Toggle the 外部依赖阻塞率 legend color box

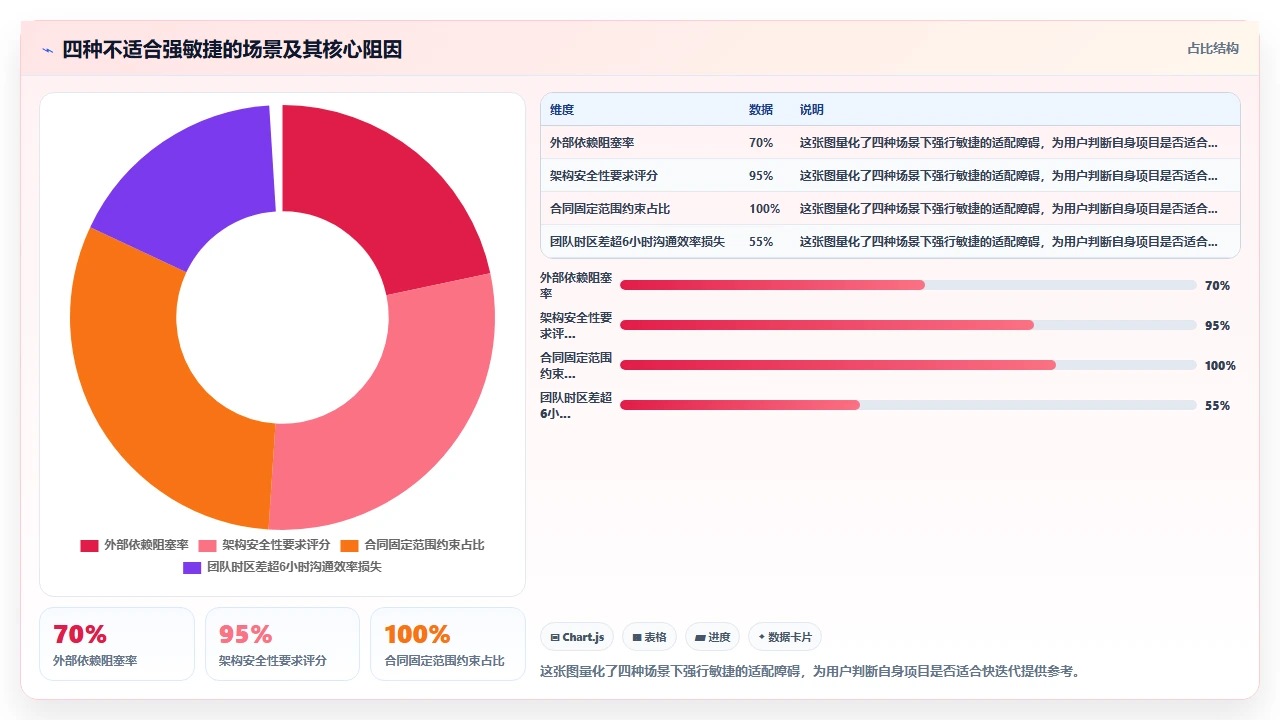[x=89, y=546]
